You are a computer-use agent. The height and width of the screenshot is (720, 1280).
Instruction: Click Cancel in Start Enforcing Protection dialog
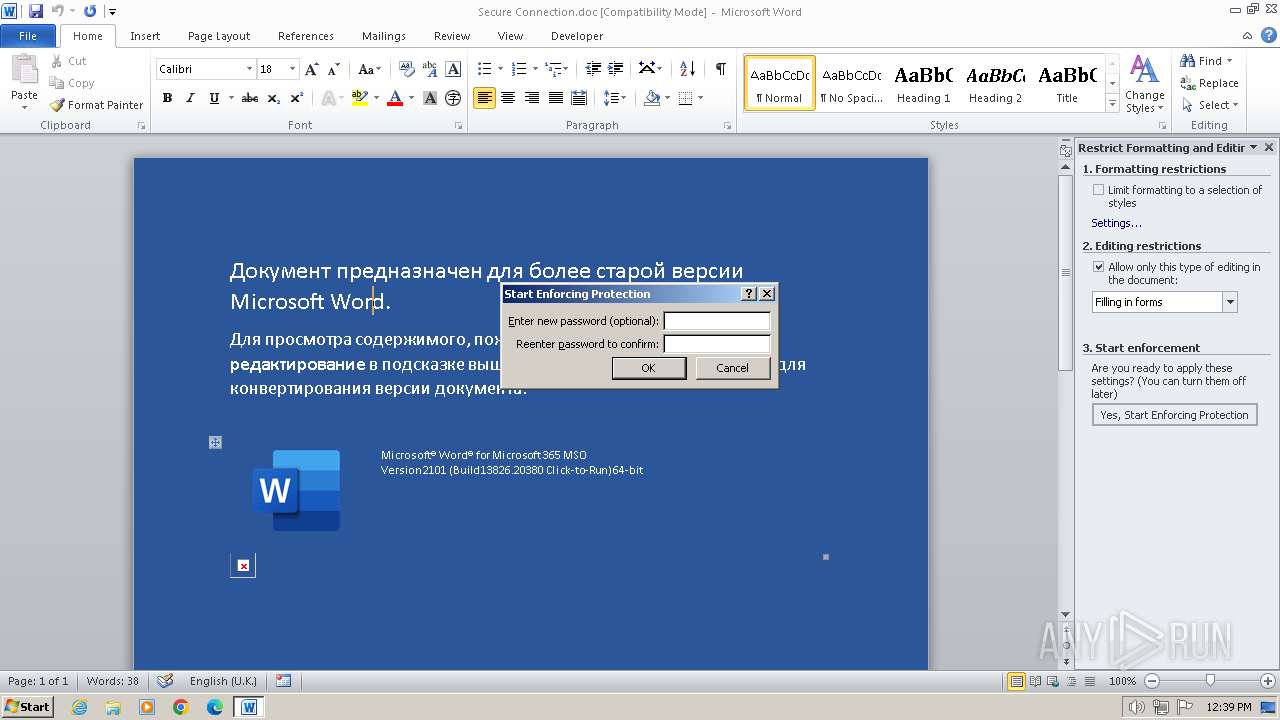pyautogui.click(x=732, y=368)
